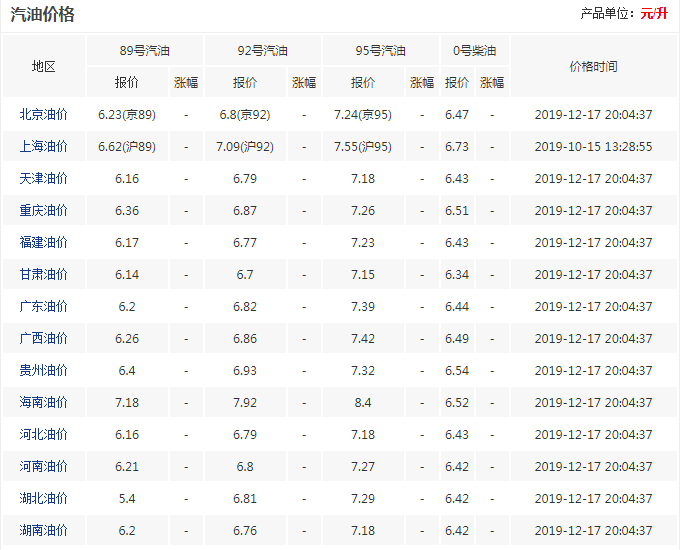Click the 地区 column header
The width and height of the screenshot is (683, 550).
coord(44,66)
